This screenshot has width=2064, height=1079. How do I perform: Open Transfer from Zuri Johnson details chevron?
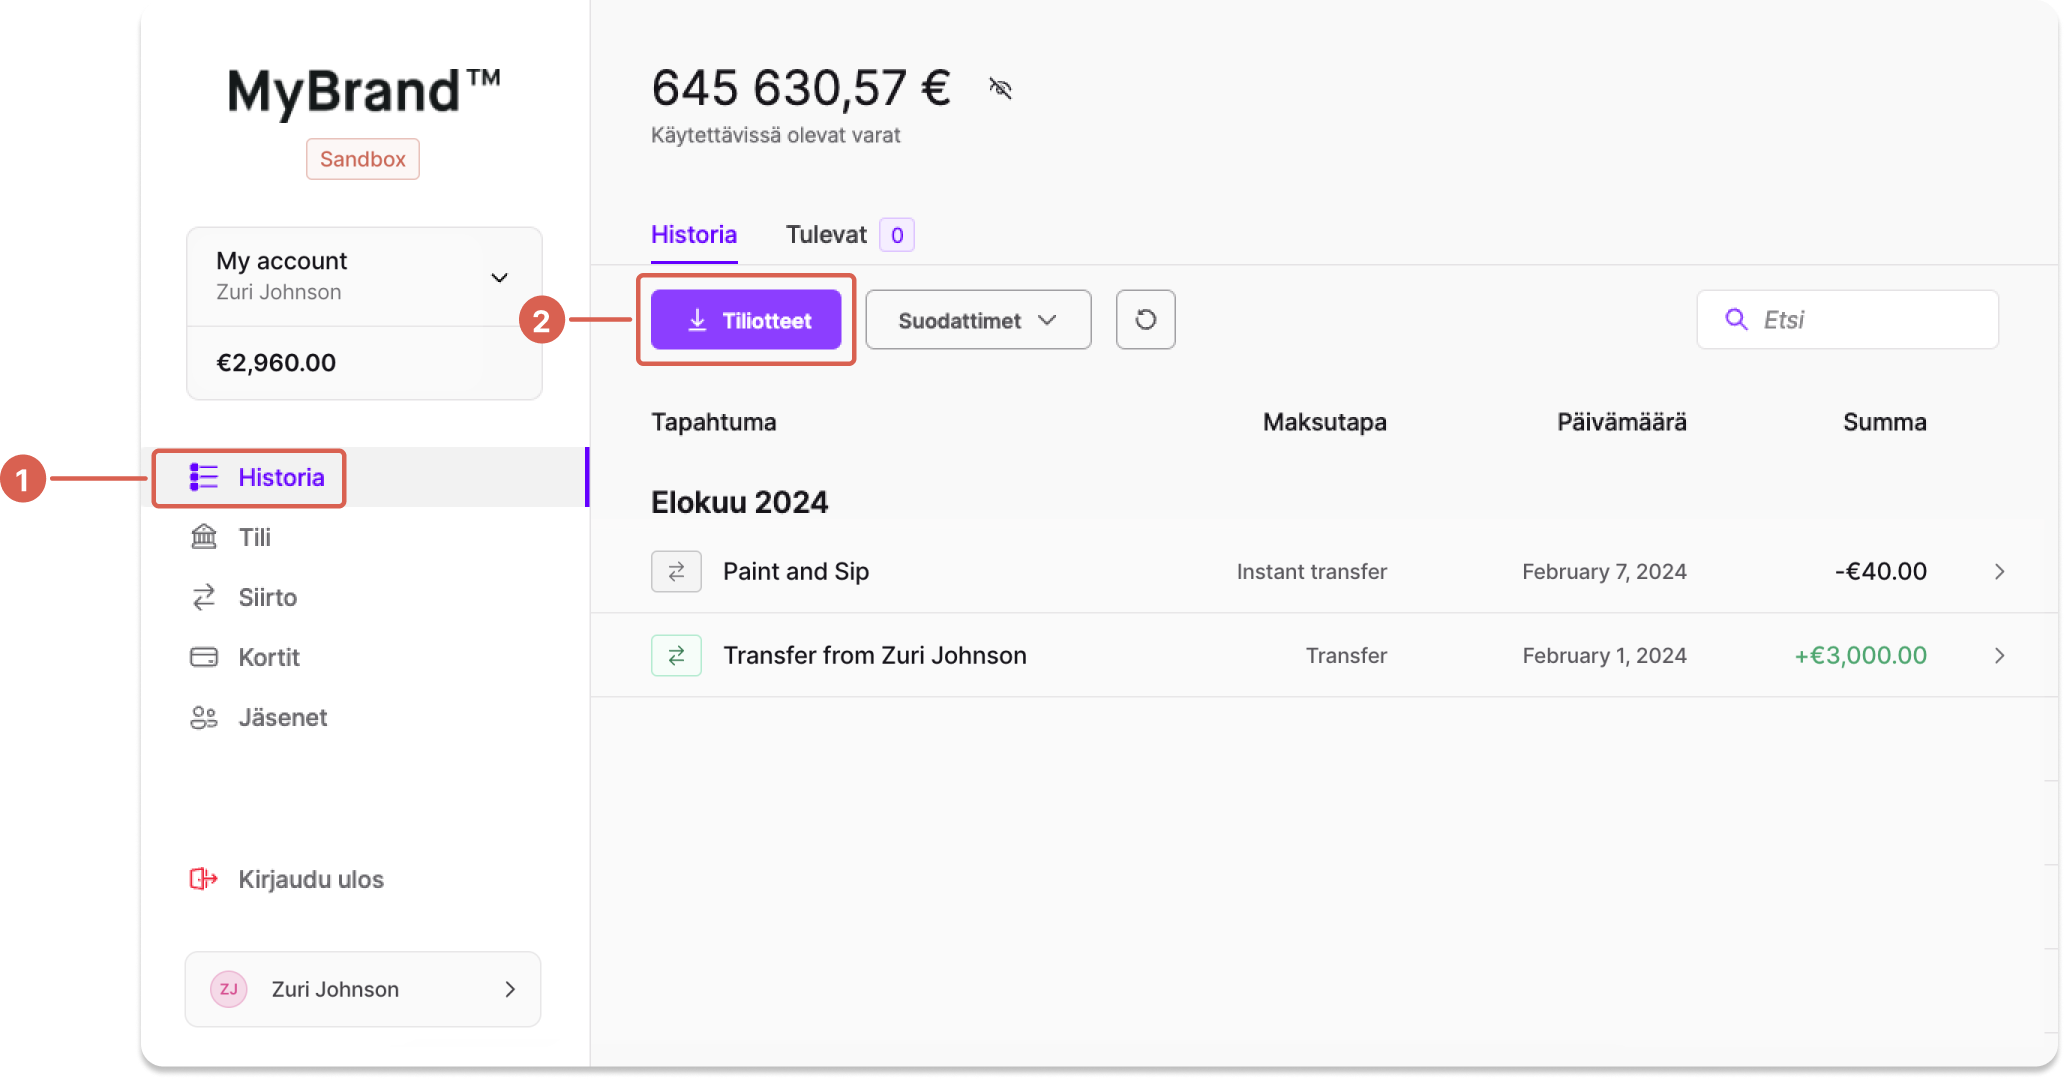2000,655
